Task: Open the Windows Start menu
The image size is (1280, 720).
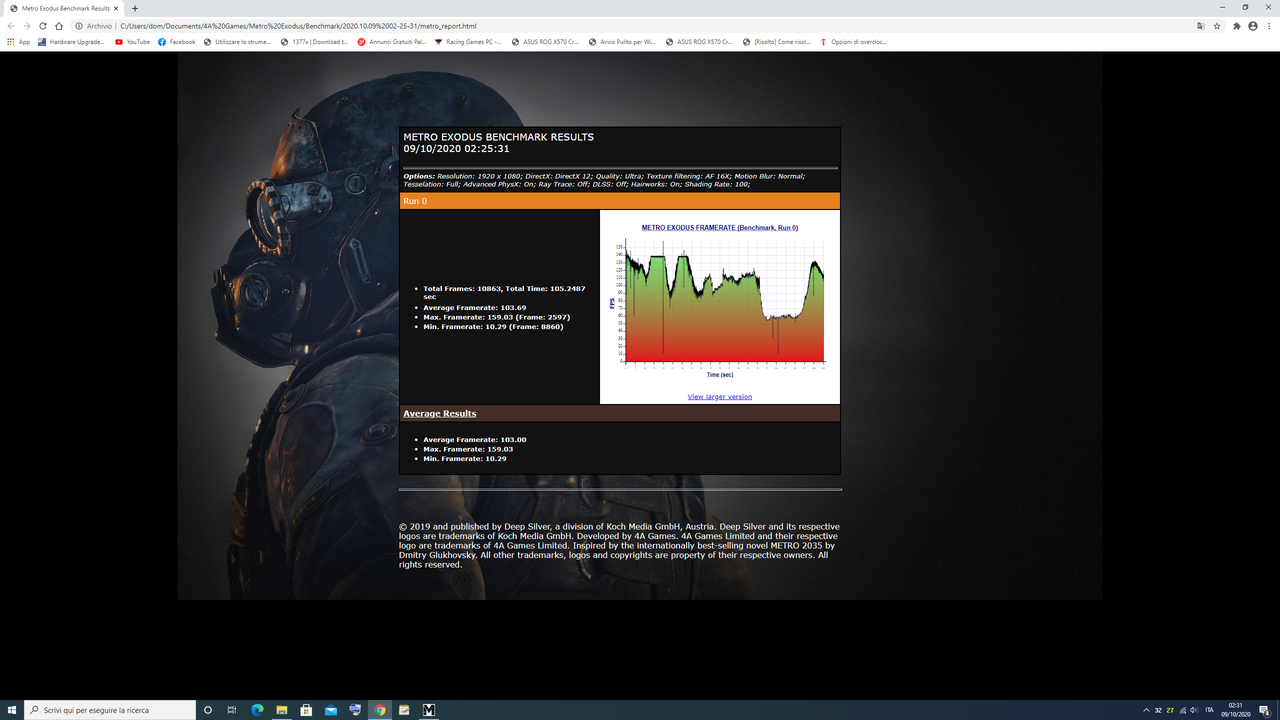Action: tap(10, 710)
